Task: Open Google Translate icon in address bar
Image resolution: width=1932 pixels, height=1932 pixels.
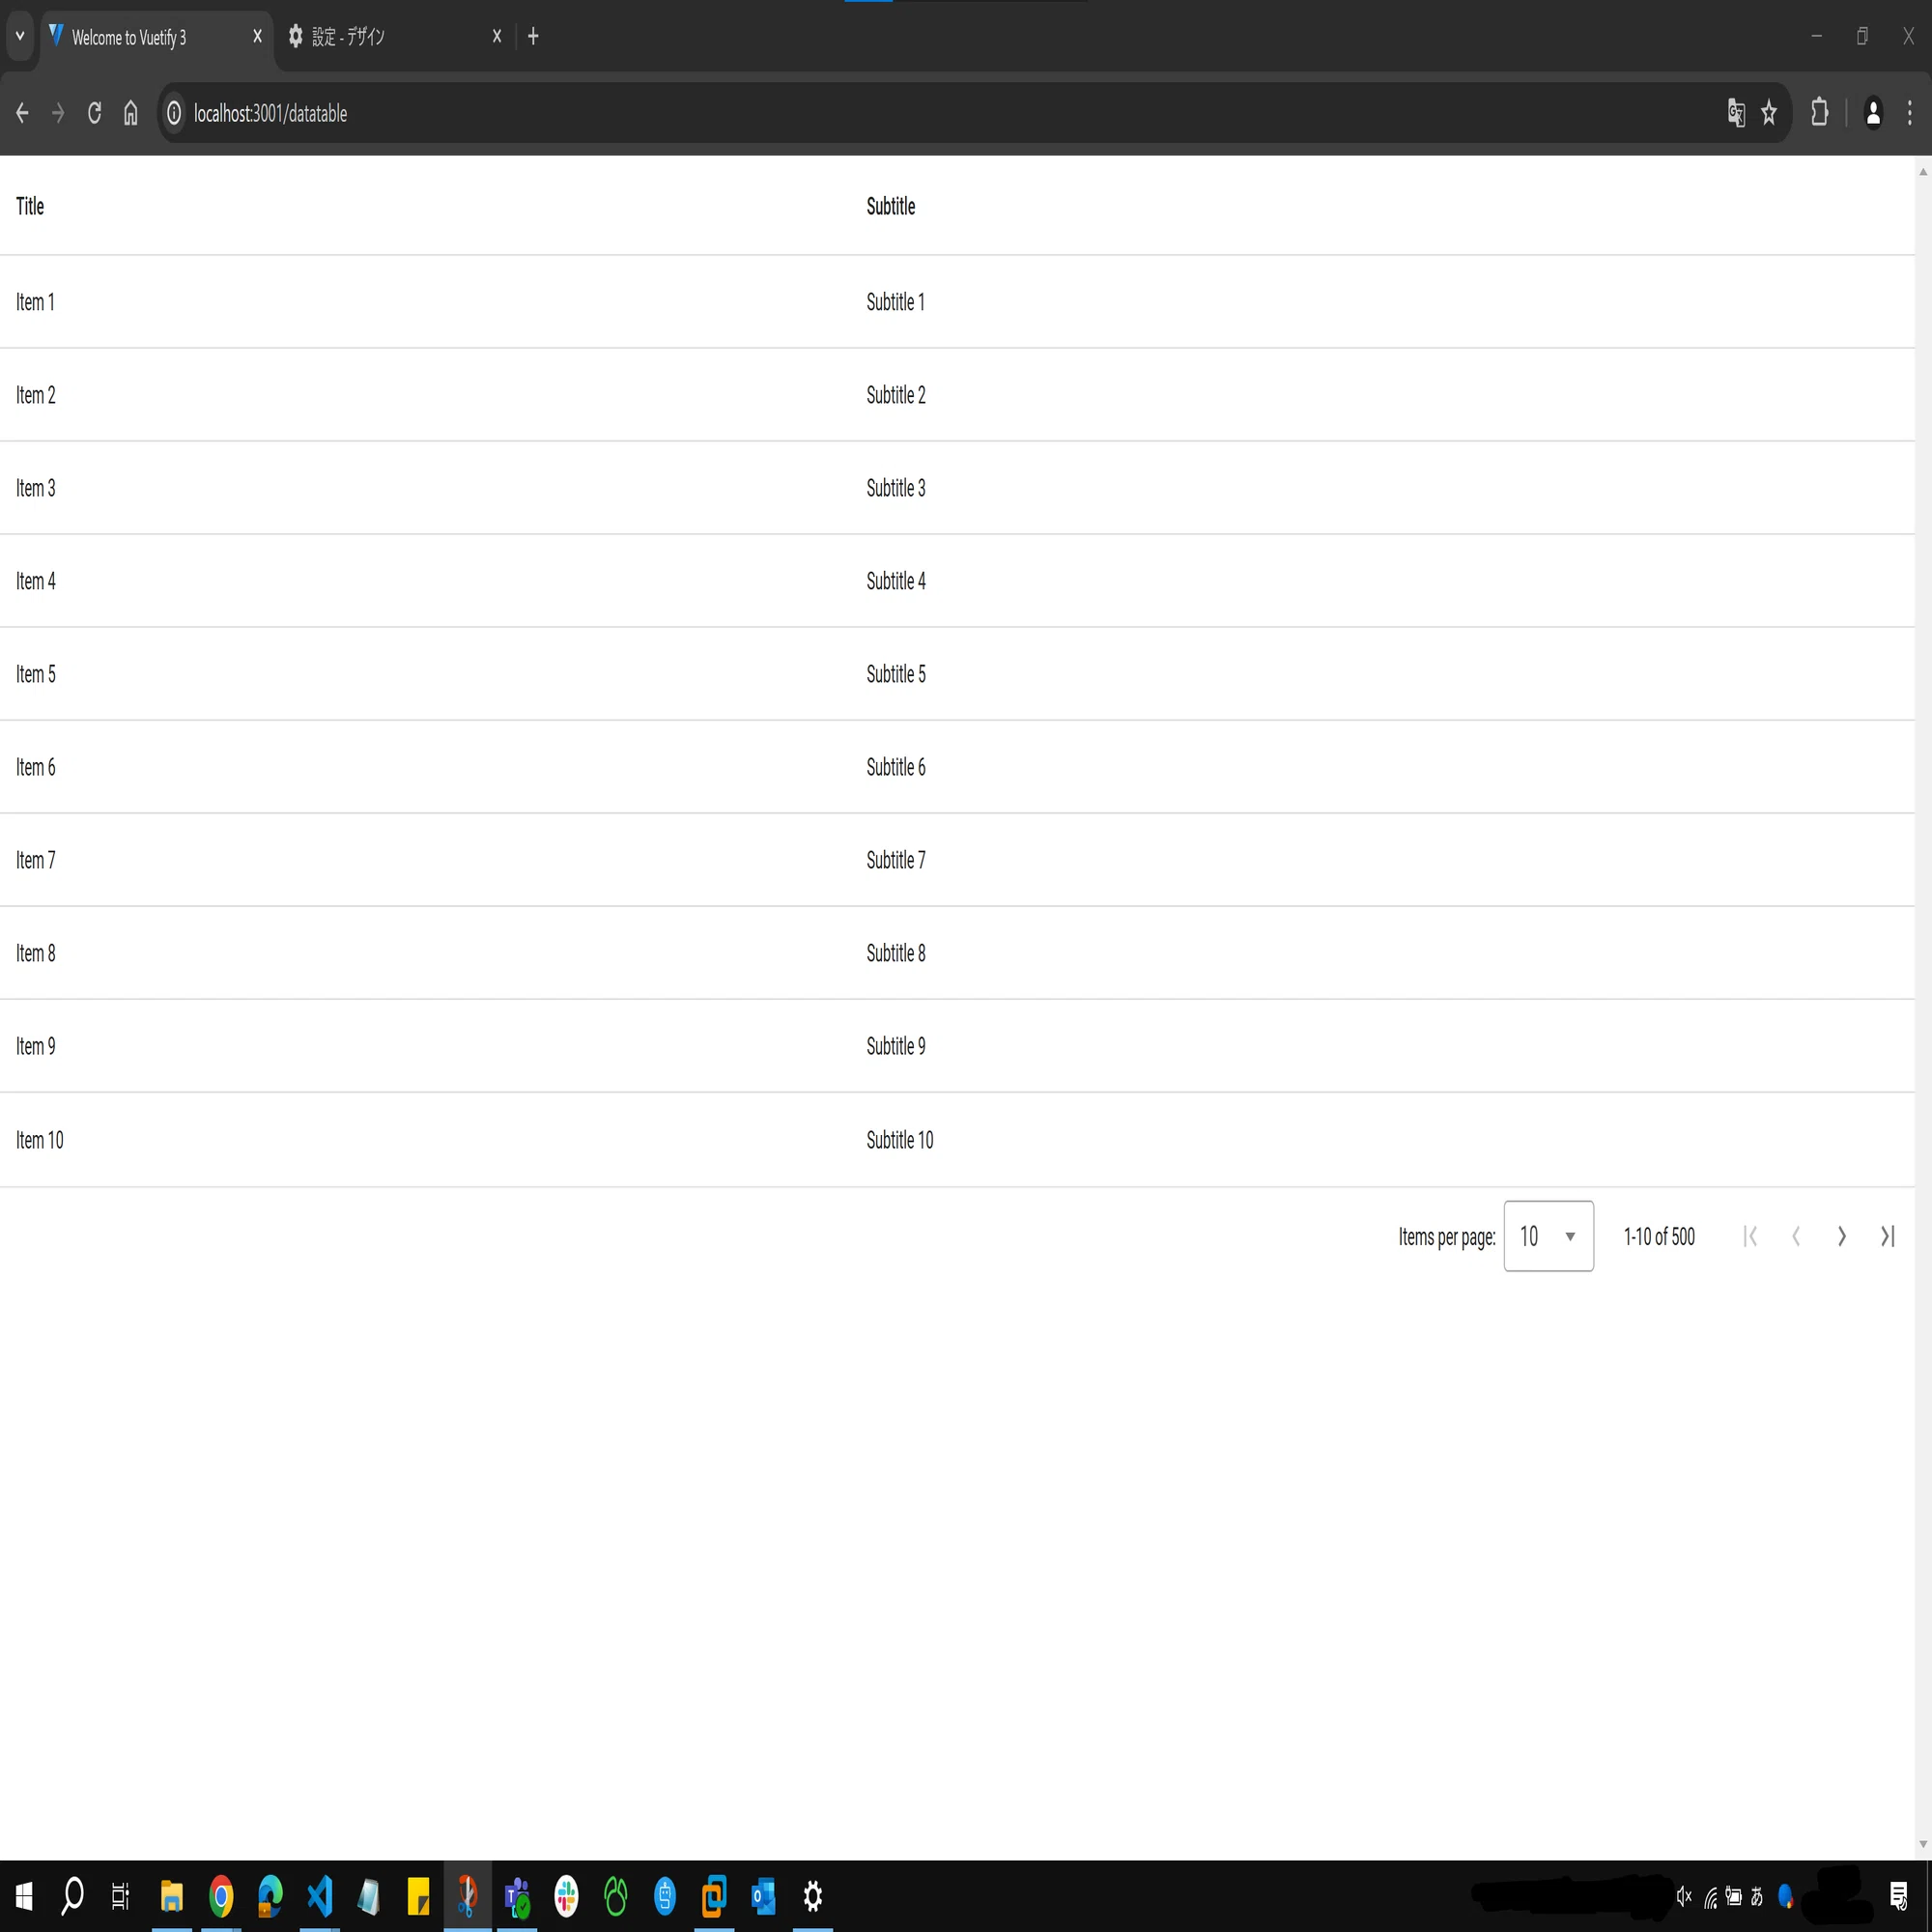Action: 1736,113
